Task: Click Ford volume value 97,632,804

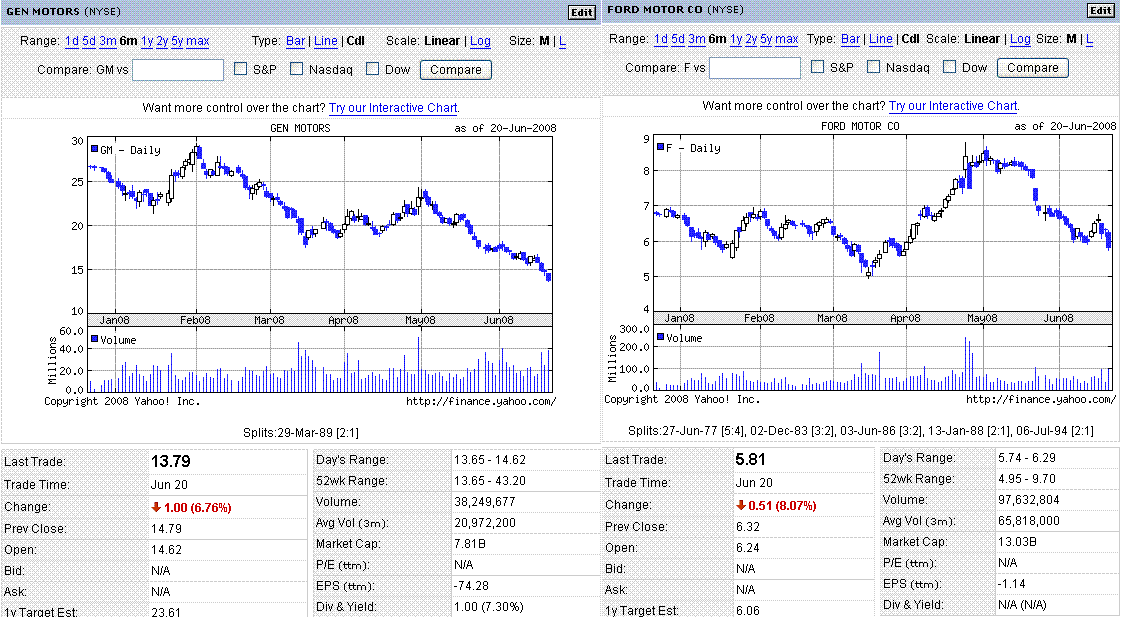Action: coord(1028,499)
